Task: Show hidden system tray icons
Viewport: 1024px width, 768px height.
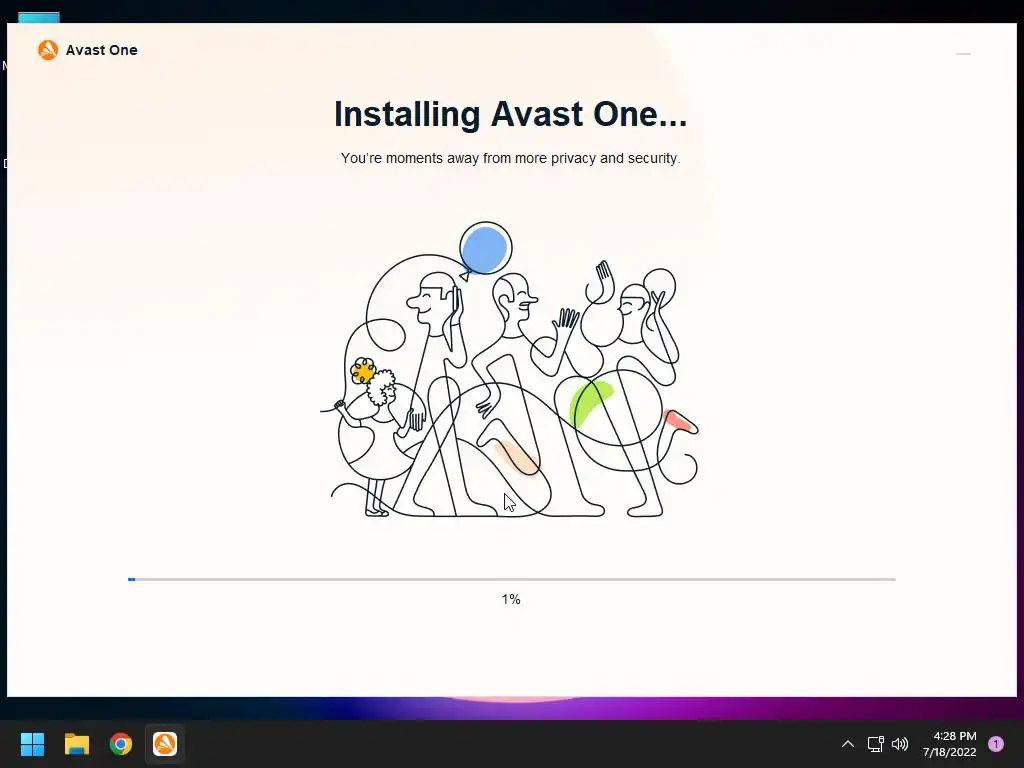Action: tap(848, 744)
